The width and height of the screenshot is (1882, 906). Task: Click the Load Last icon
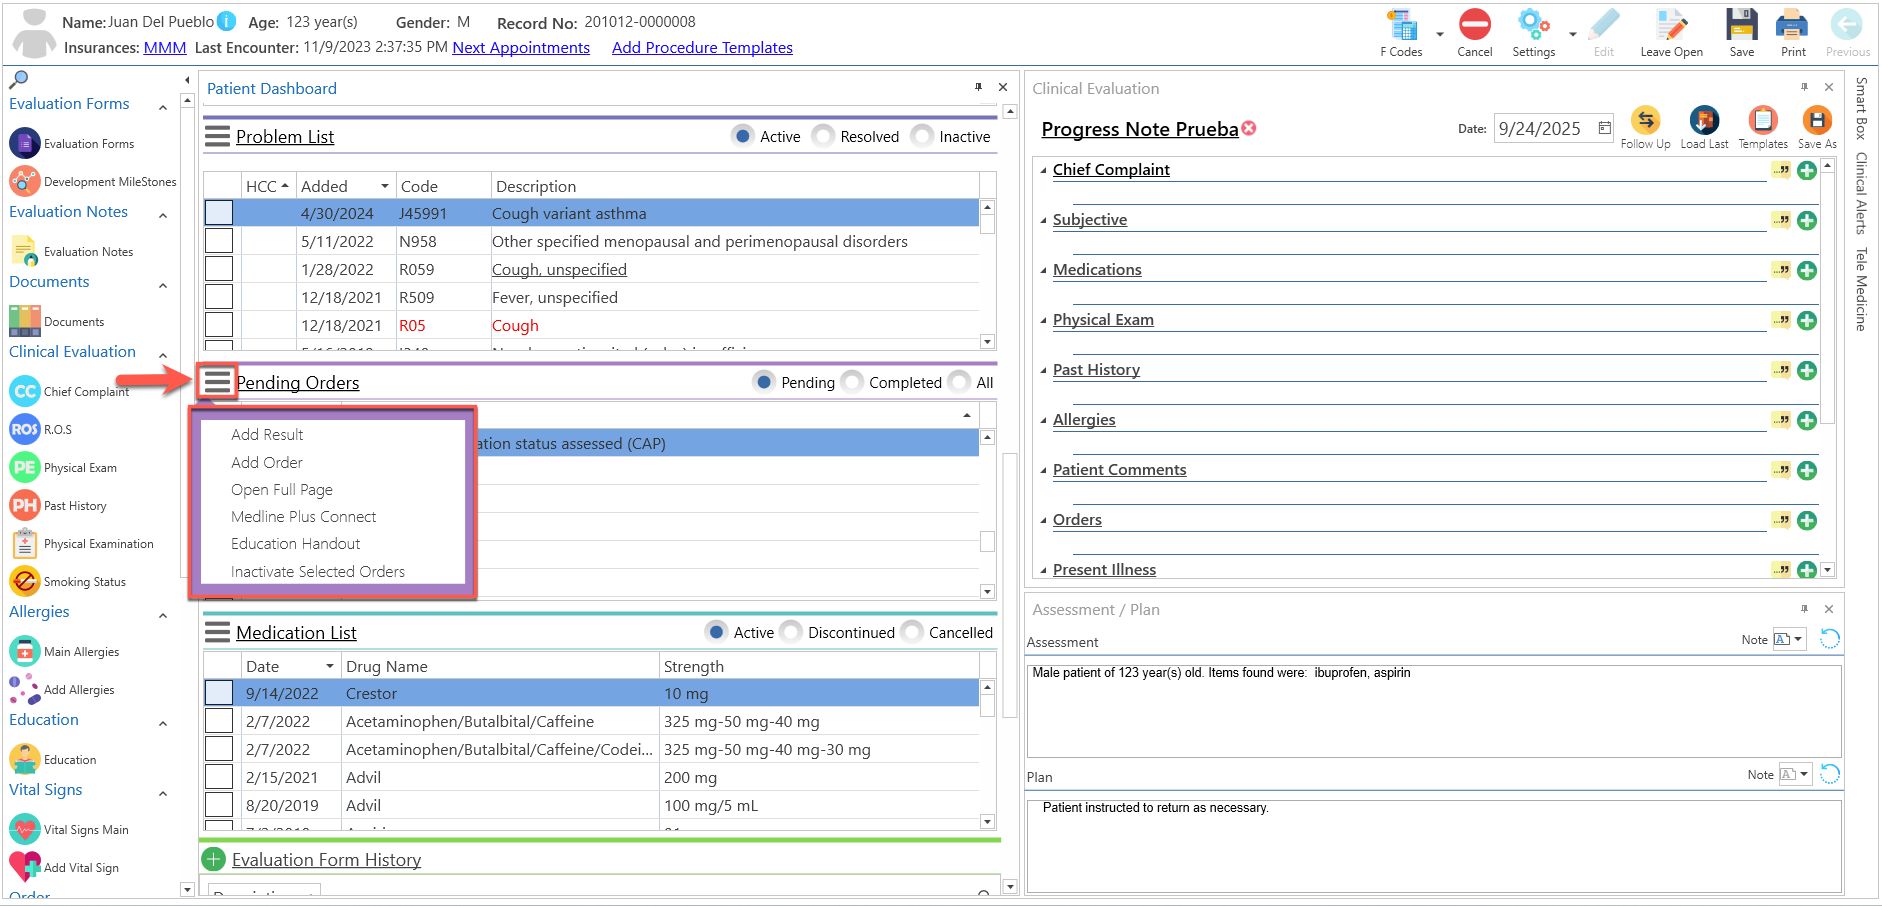click(1704, 120)
